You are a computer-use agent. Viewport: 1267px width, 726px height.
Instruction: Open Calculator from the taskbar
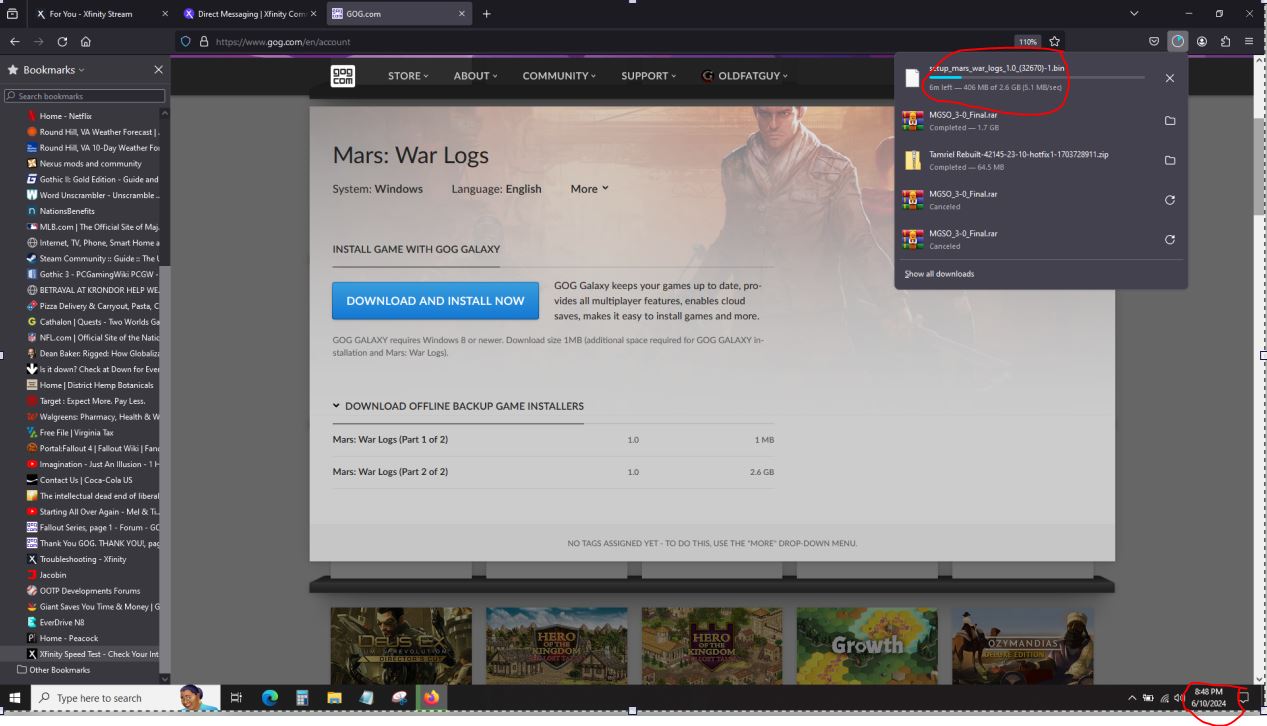302,698
